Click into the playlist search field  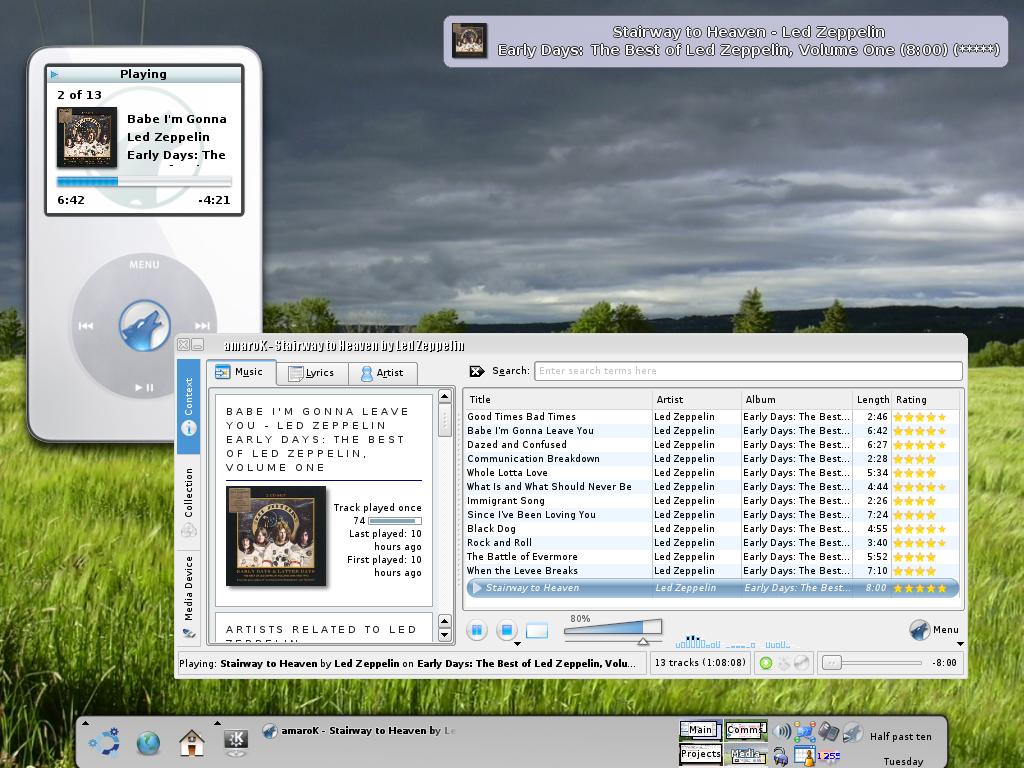tap(748, 371)
